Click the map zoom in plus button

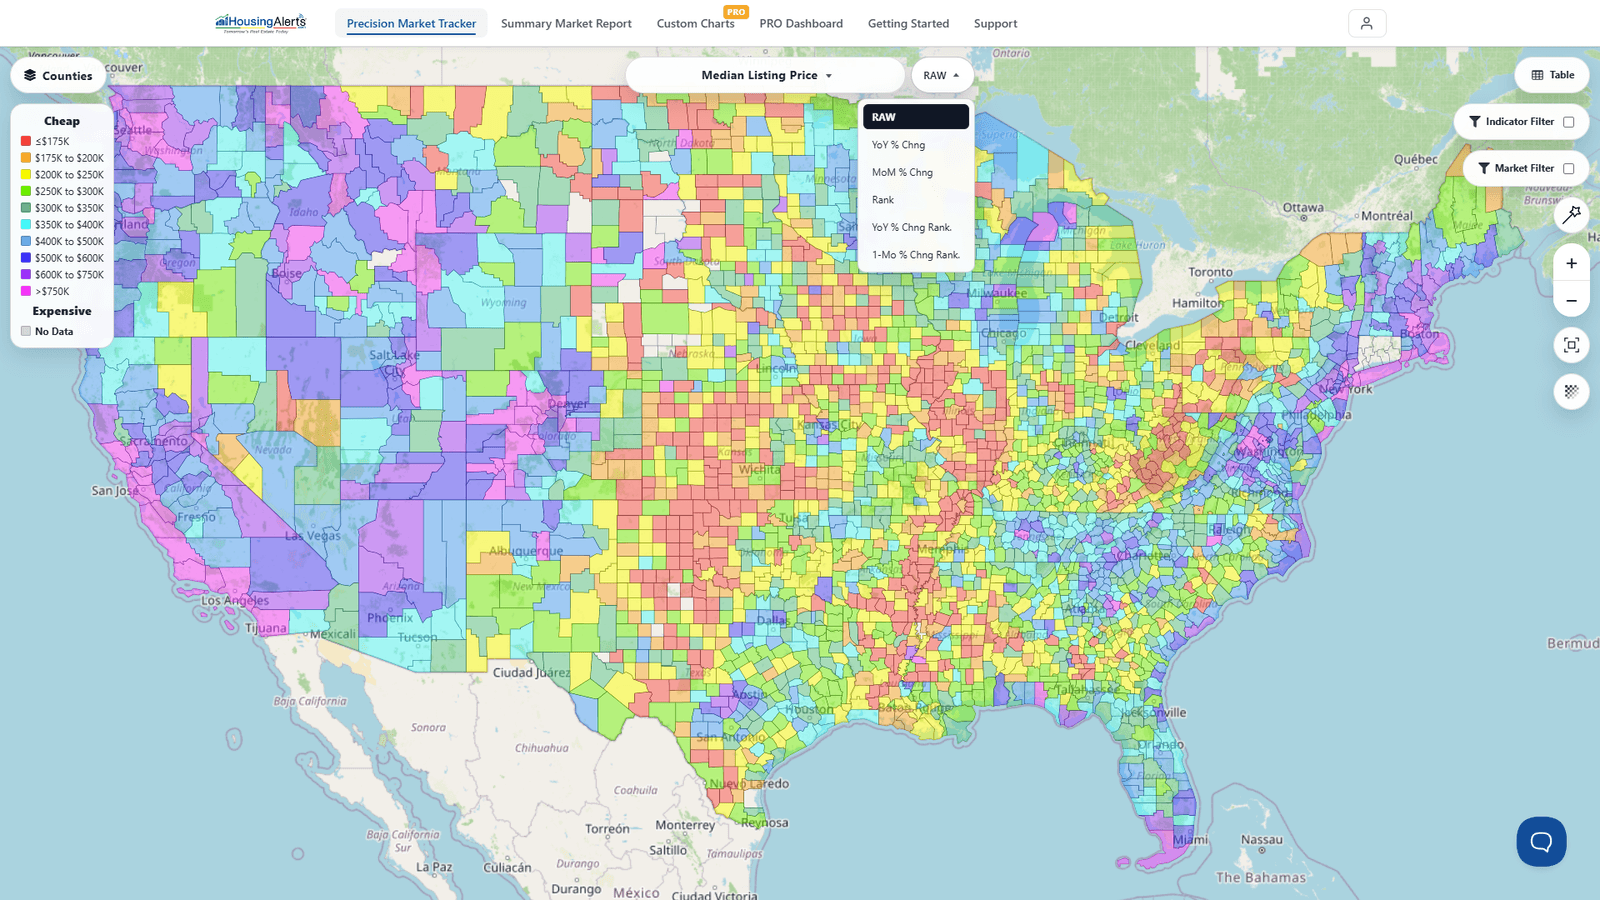(1571, 264)
